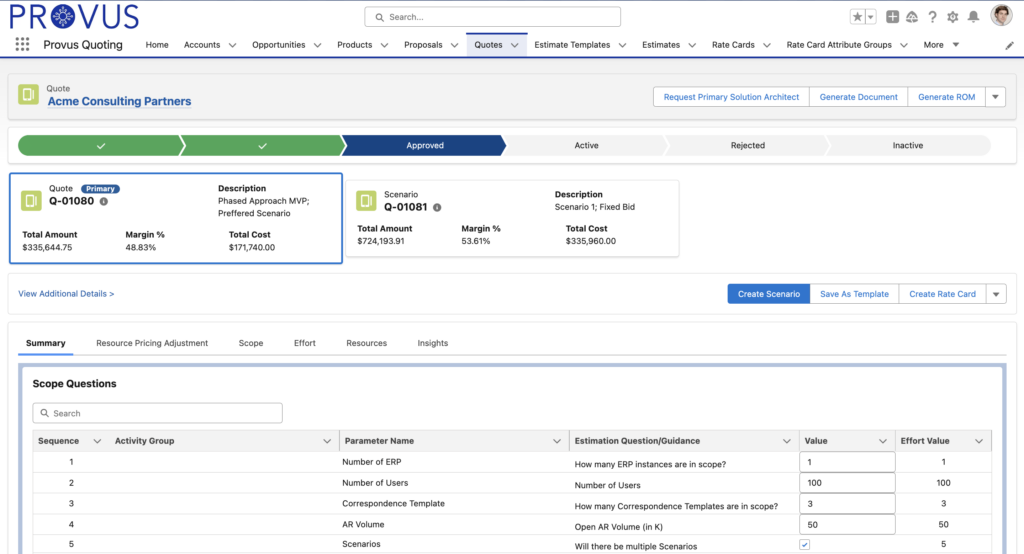This screenshot has height=554, width=1024.
Task: Open the Help question mark icon
Action: pyautogui.click(x=932, y=17)
